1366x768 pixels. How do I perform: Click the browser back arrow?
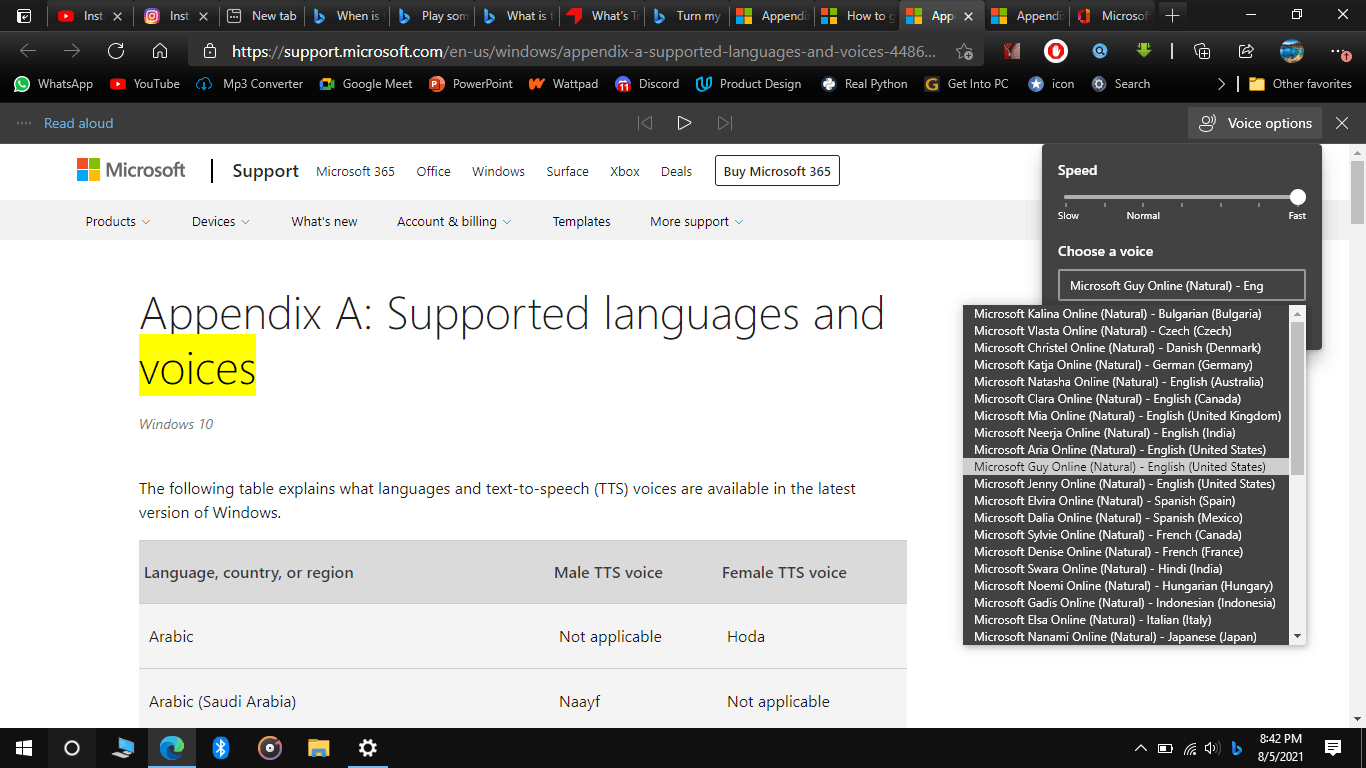(x=28, y=51)
